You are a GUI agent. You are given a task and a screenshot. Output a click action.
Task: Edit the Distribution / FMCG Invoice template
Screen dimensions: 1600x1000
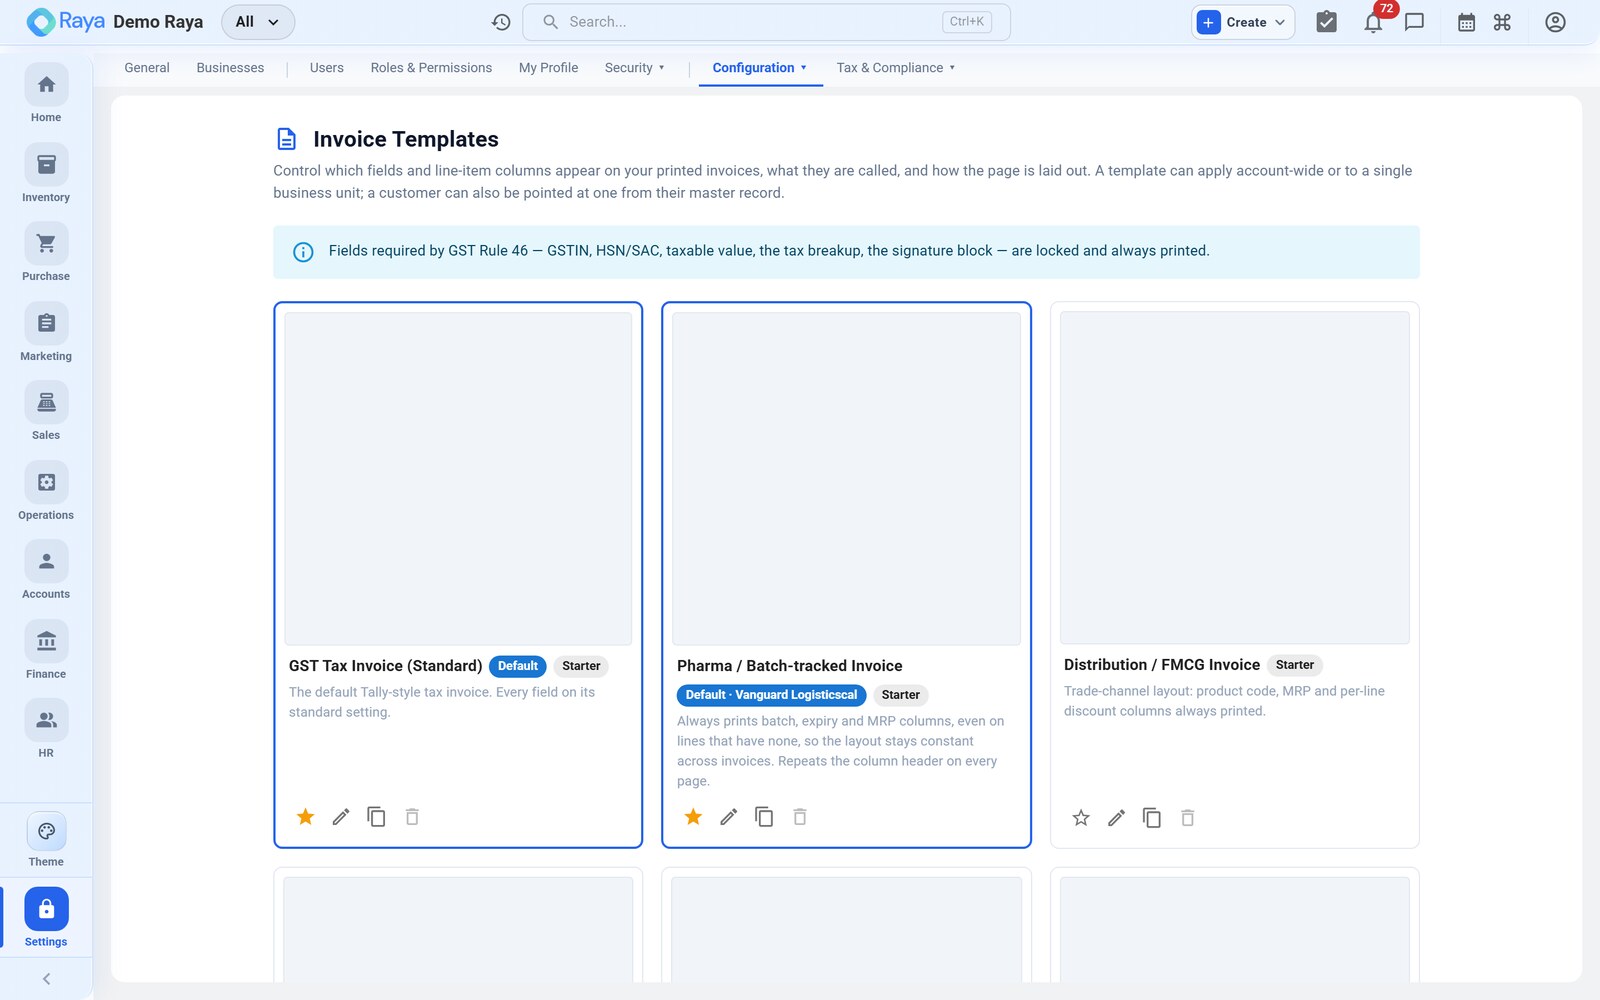point(1117,818)
